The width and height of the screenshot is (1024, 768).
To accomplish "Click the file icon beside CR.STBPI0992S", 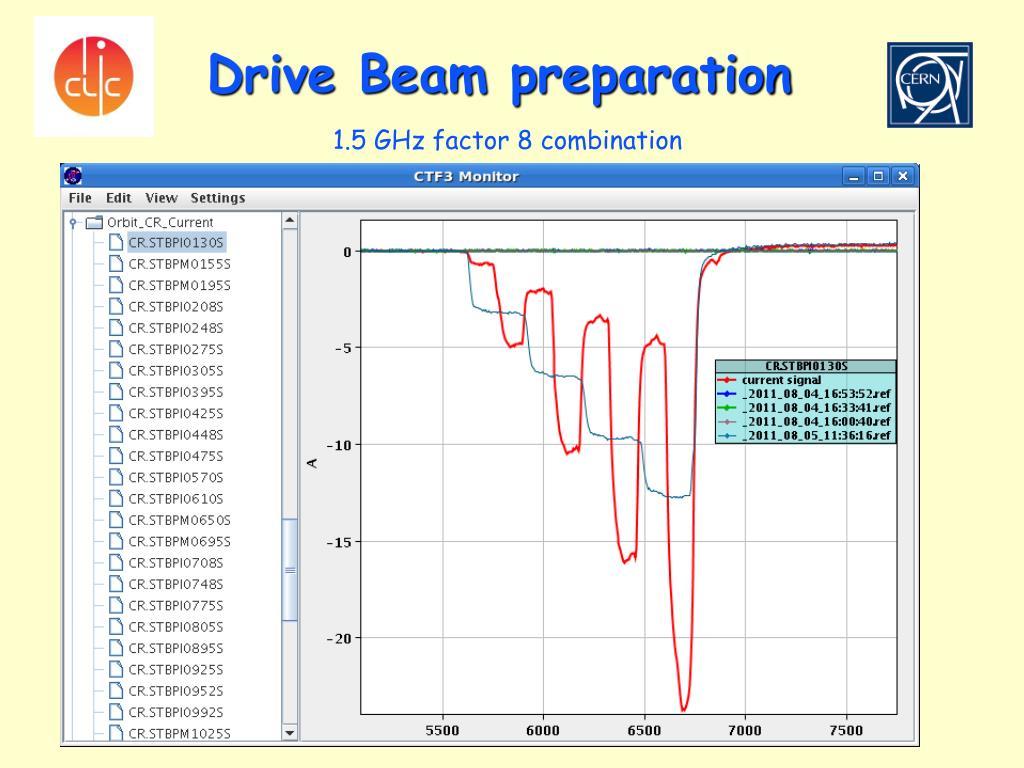I will (116, 712).
